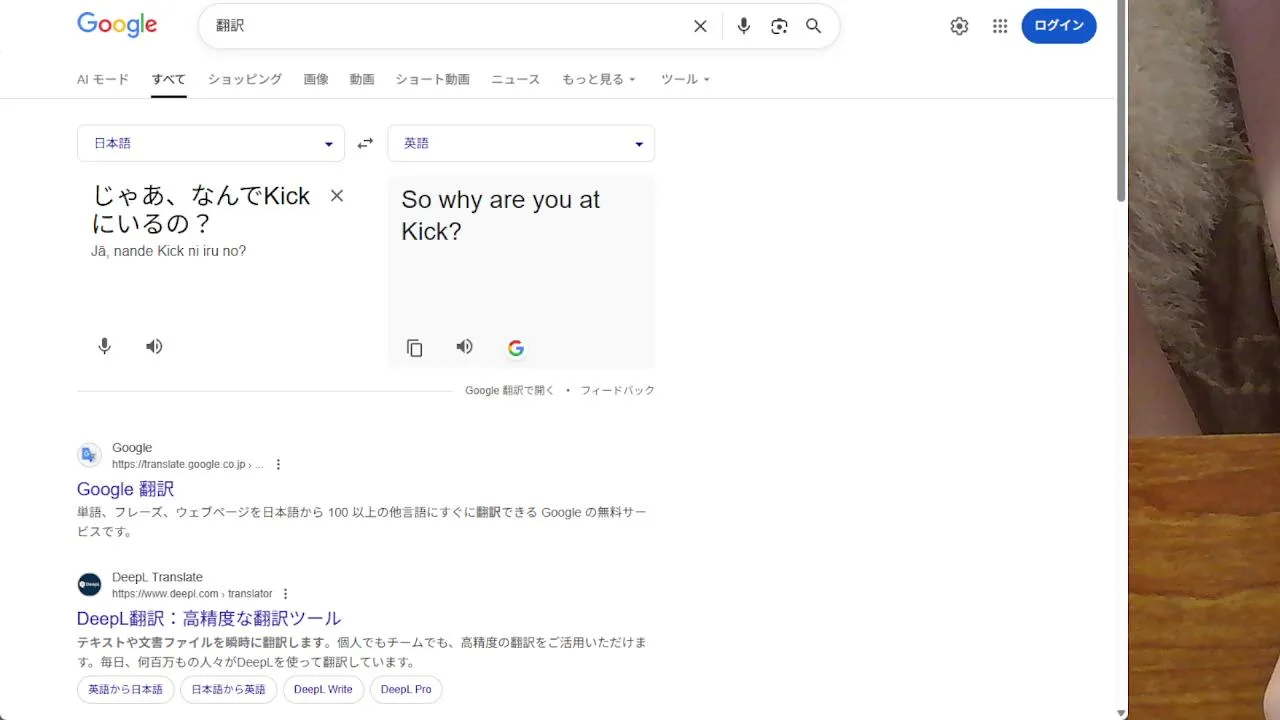Switch to the AI モード tab

tap(103, 79)
